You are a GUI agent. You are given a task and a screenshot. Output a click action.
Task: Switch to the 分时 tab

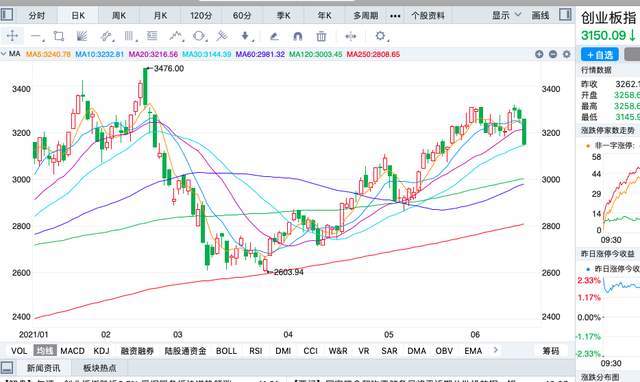tap(37, 16)
